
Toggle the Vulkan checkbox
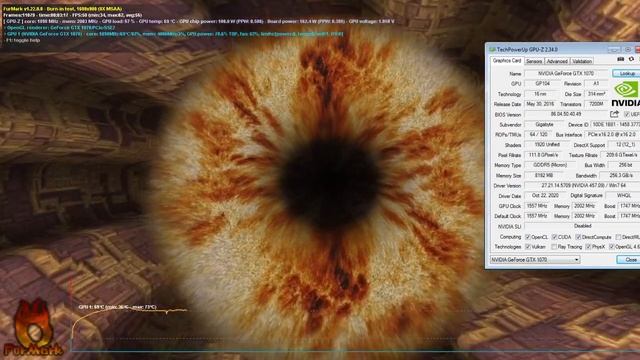[528, 247]
